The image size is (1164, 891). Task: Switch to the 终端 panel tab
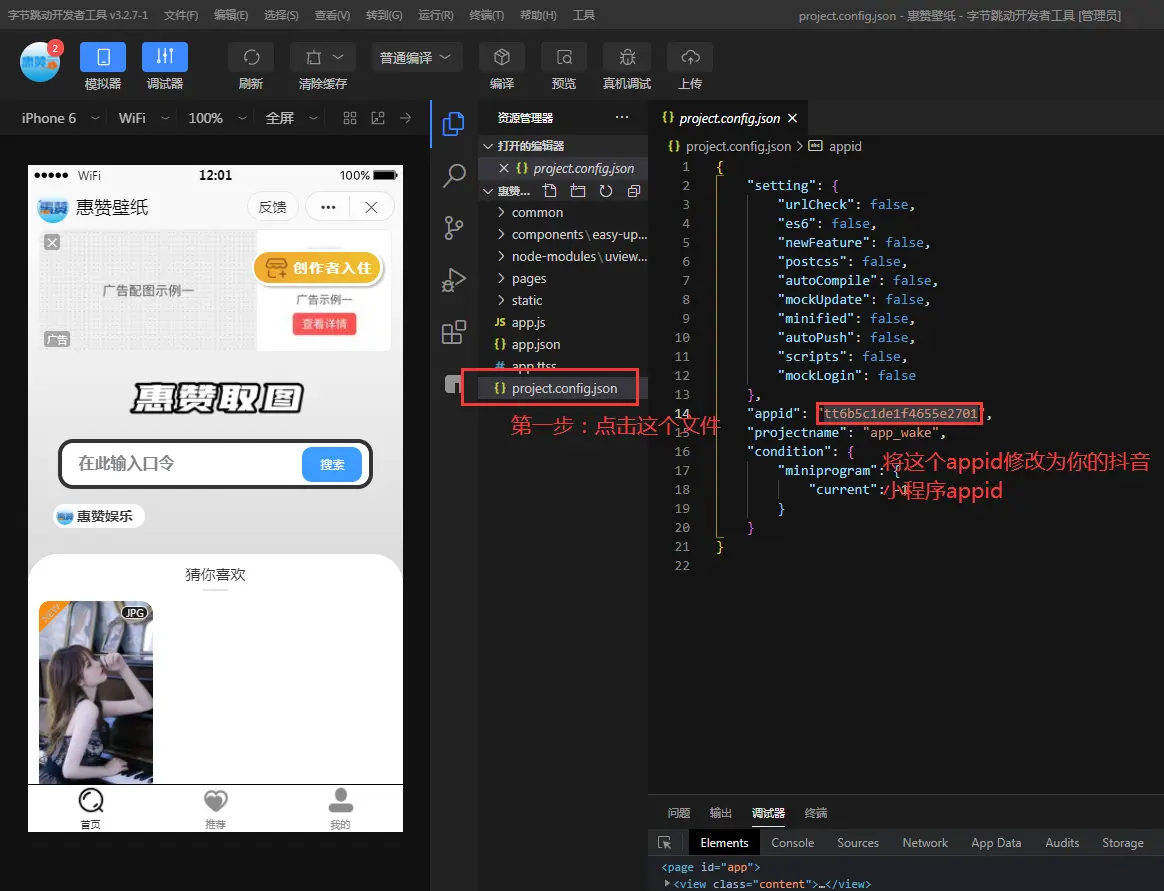pyautogui.click(x=816, y=813)
